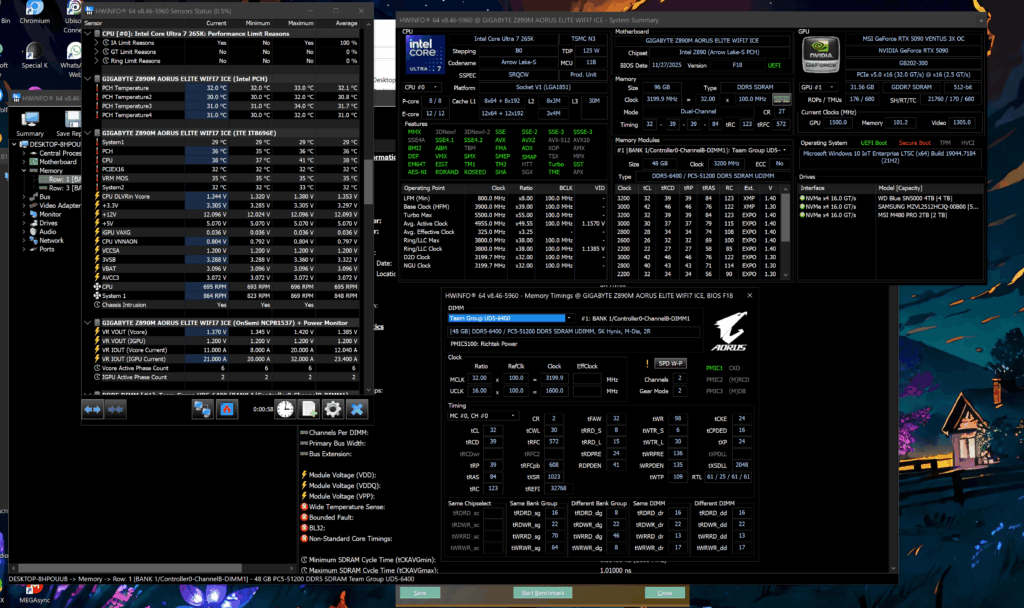Viewport: 1024px width, 608px height.
Task: Collapse the ITE IT8696E sensor group
Action: pyautogui.click(x=88, y=133)
